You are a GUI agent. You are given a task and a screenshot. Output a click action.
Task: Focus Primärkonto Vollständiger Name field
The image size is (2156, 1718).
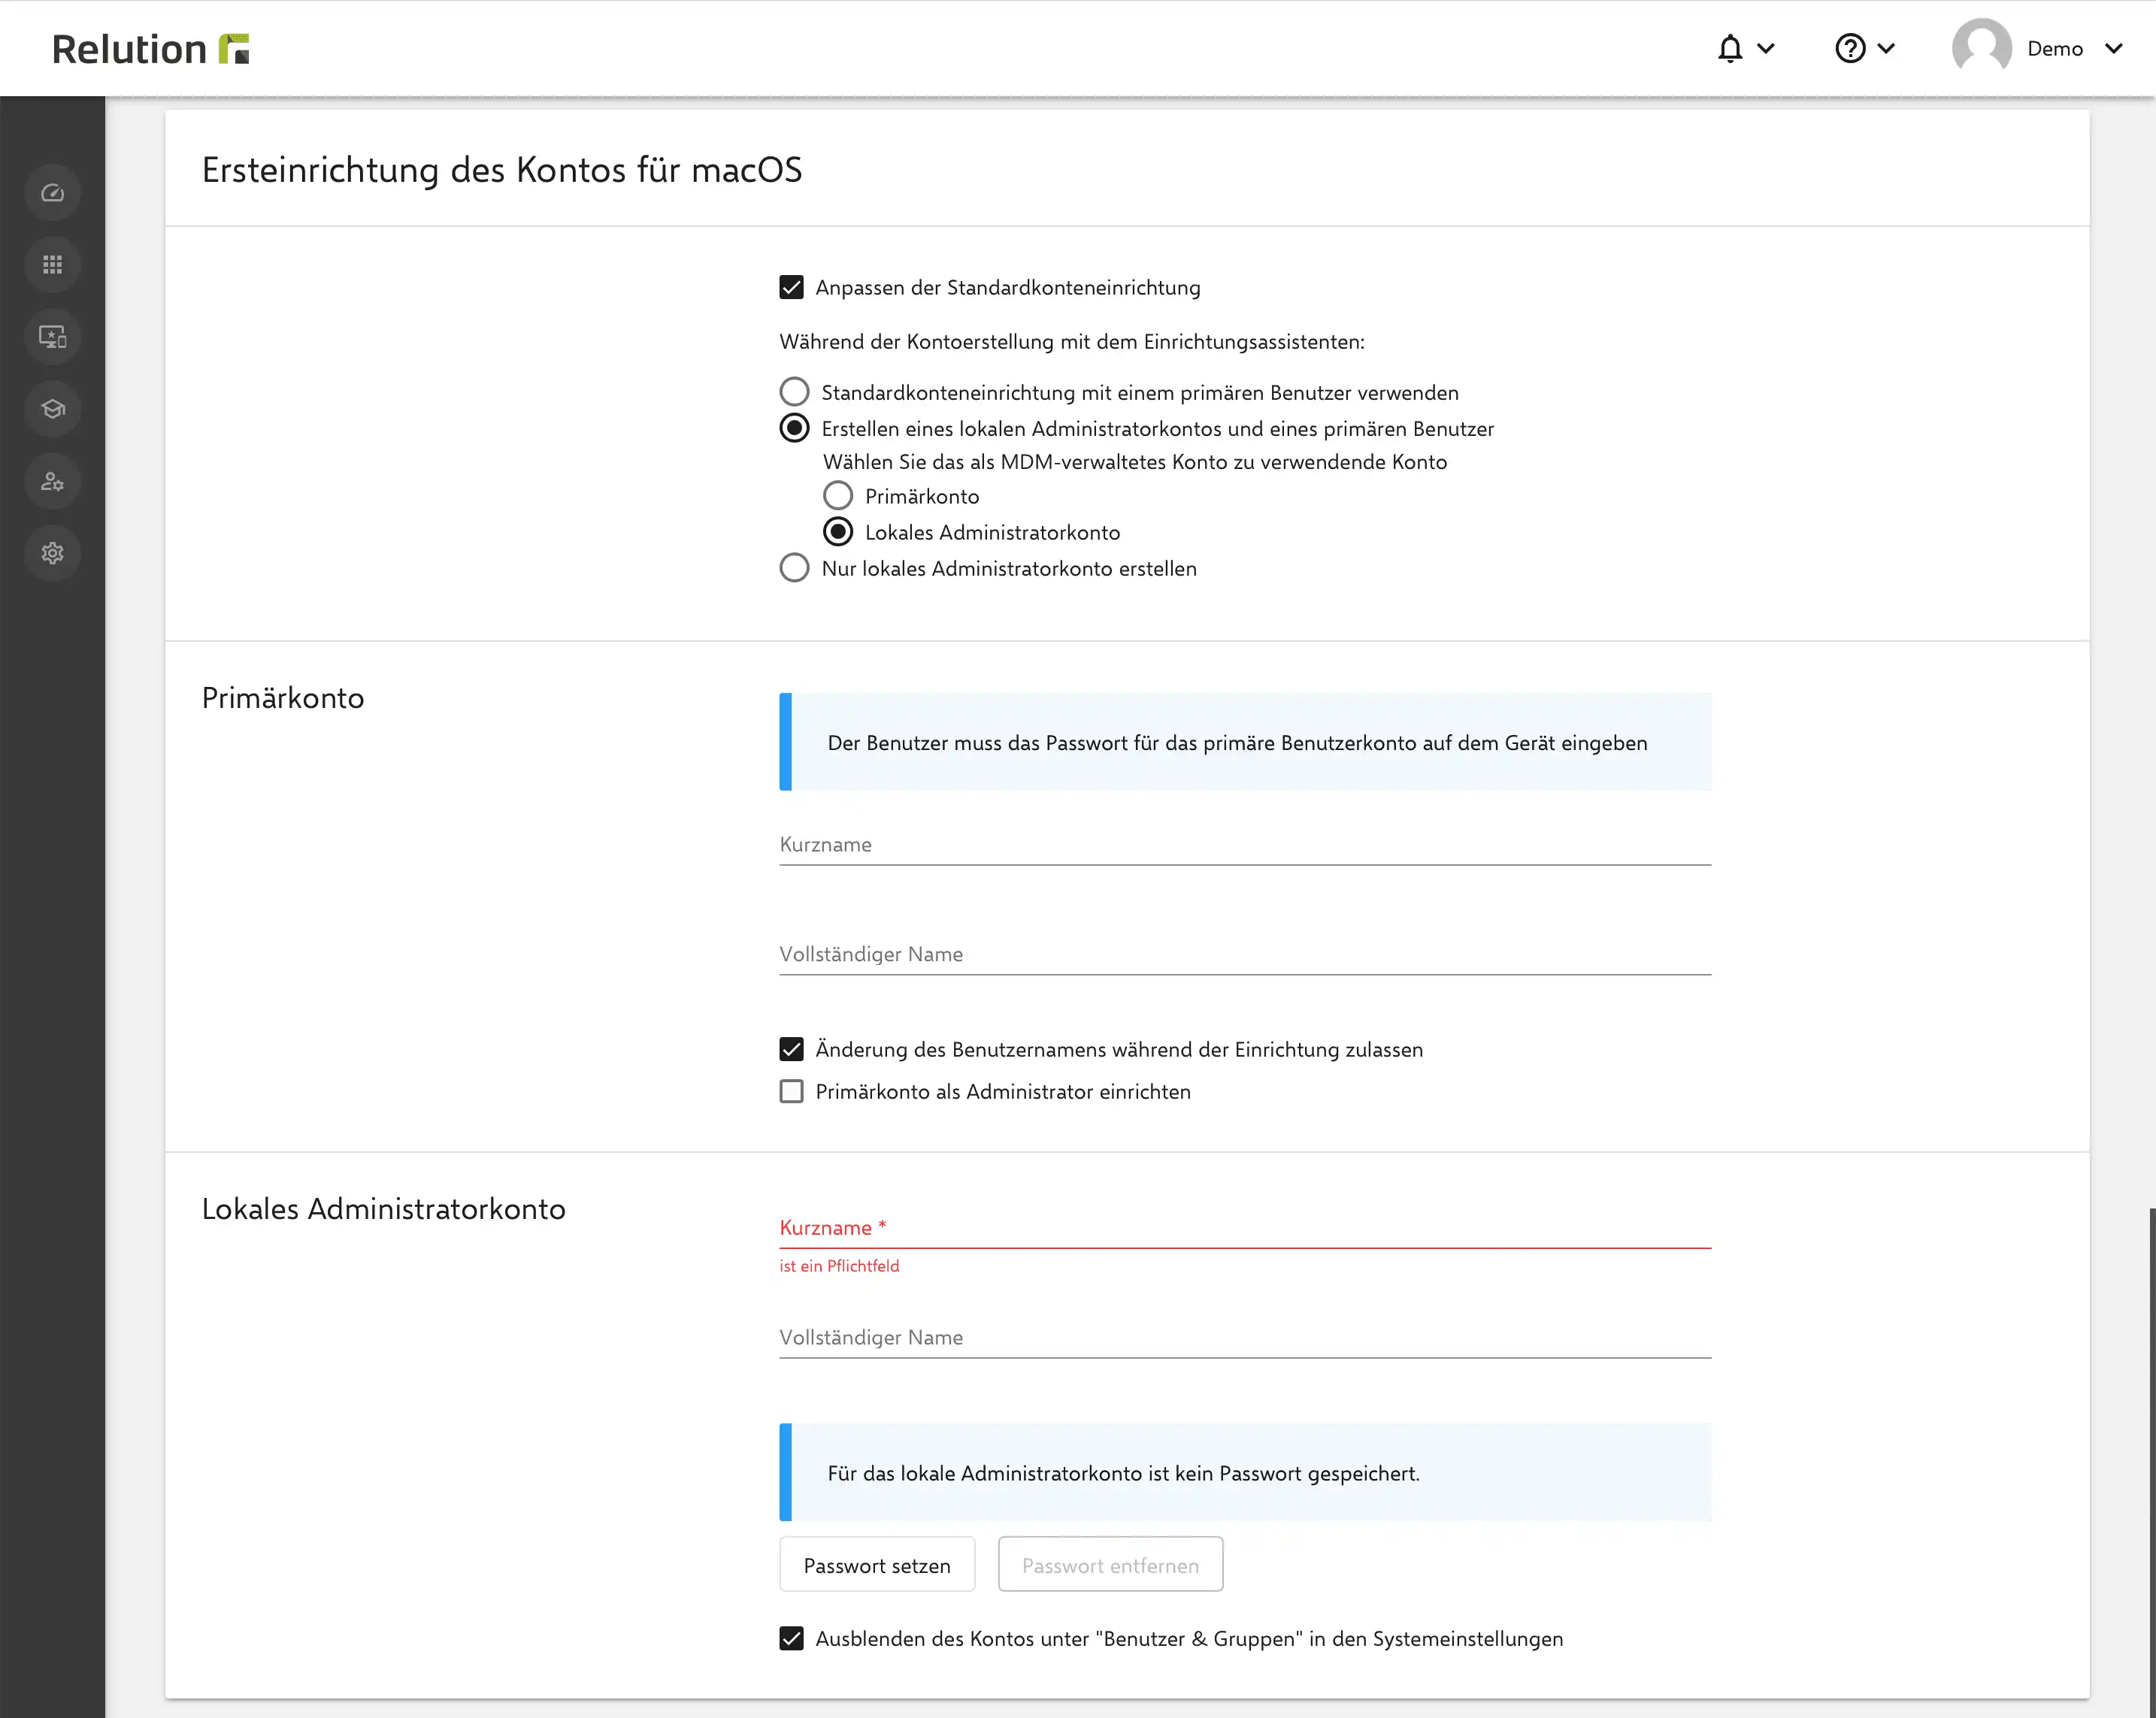(x=1245, y=955)
